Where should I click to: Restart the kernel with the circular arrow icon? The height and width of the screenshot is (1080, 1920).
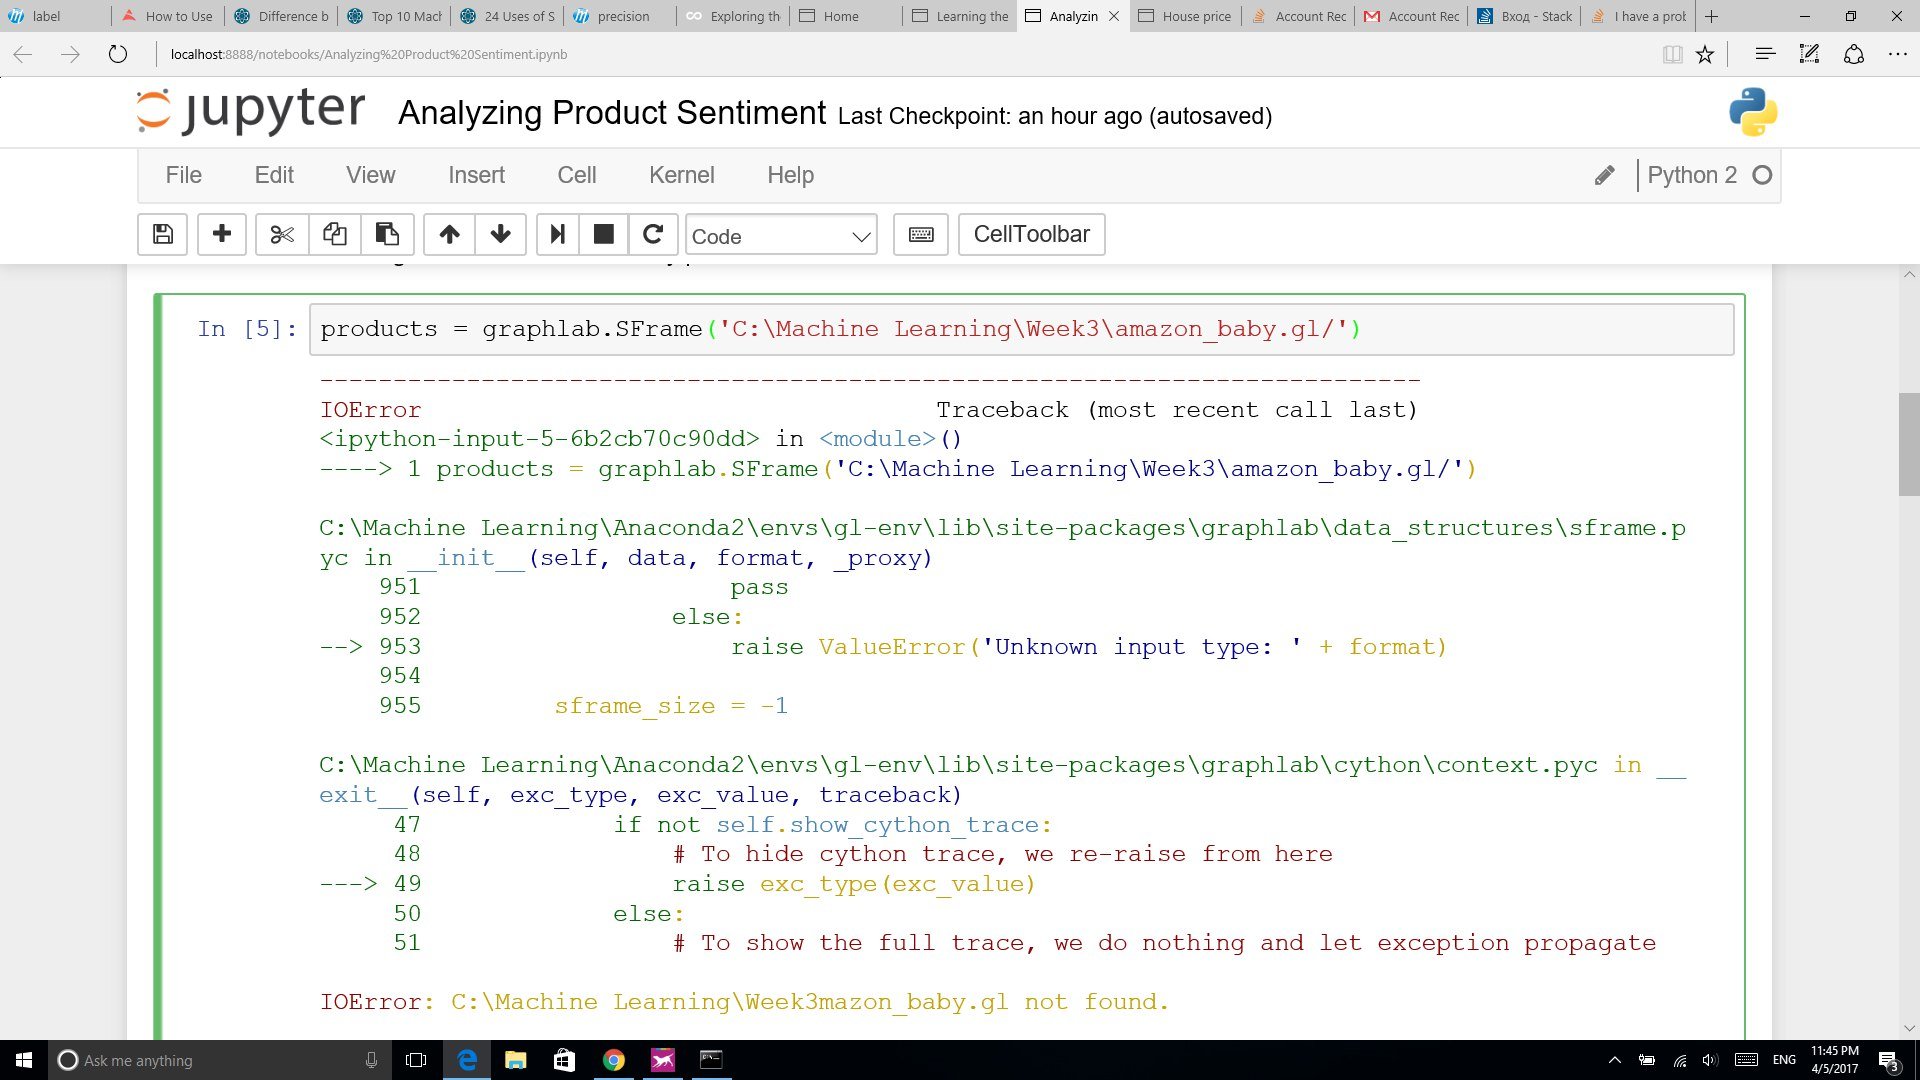(x=653, y=234)
